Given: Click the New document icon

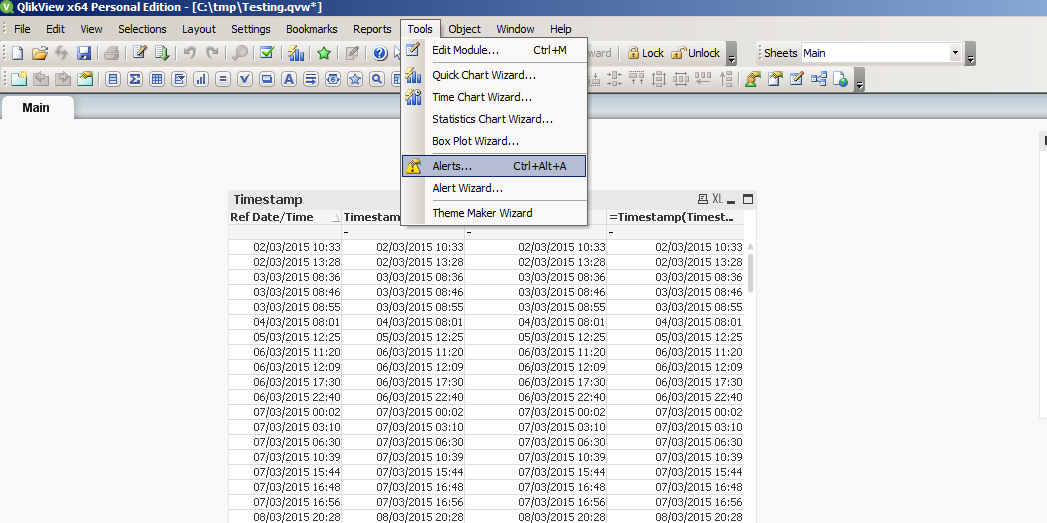Looking at the screenshot, I should pyautogui.click(x=17, y=53).
